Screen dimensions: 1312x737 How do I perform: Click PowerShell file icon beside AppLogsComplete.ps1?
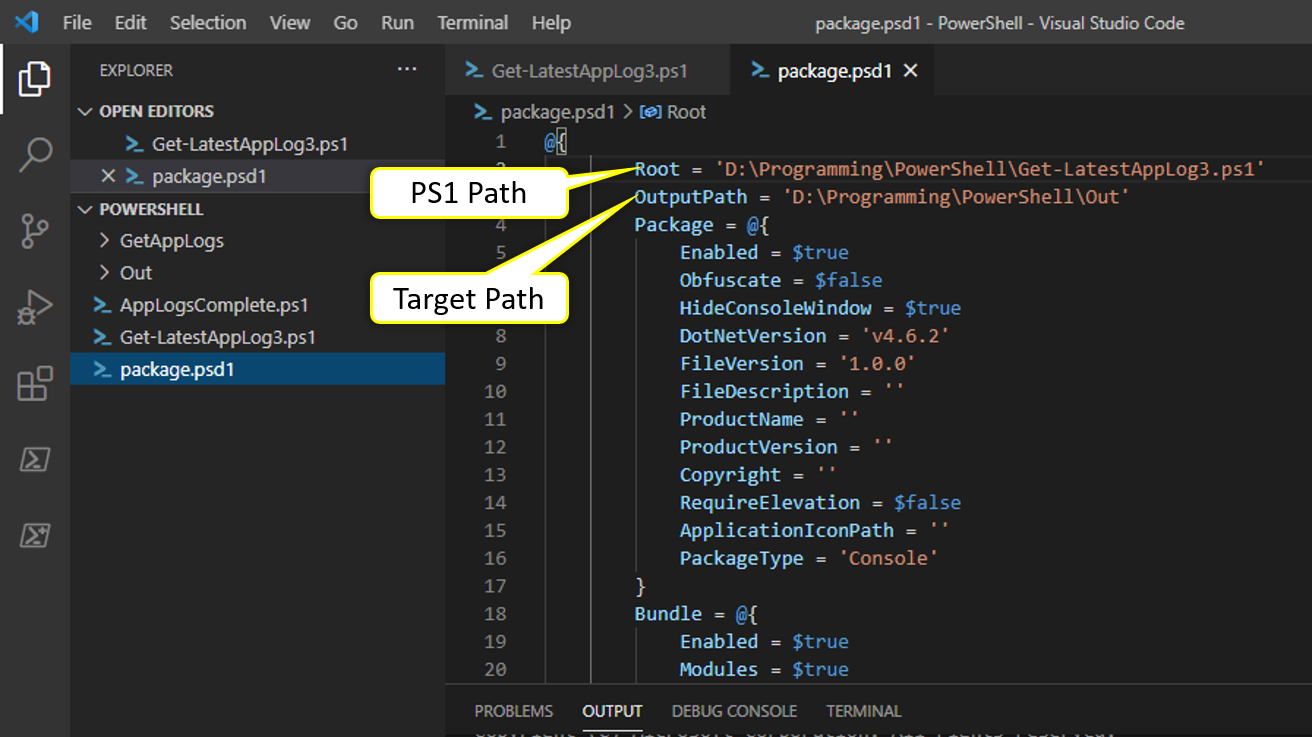102,305
